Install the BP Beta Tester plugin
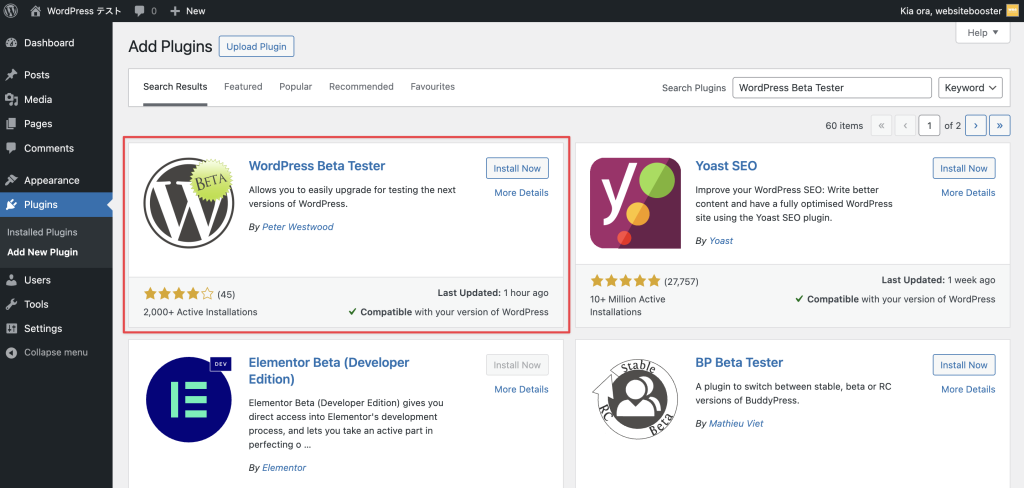Image resolution: width=1024 pixels, height=488 pixels. pyautogui.click(x=964, y=365)
